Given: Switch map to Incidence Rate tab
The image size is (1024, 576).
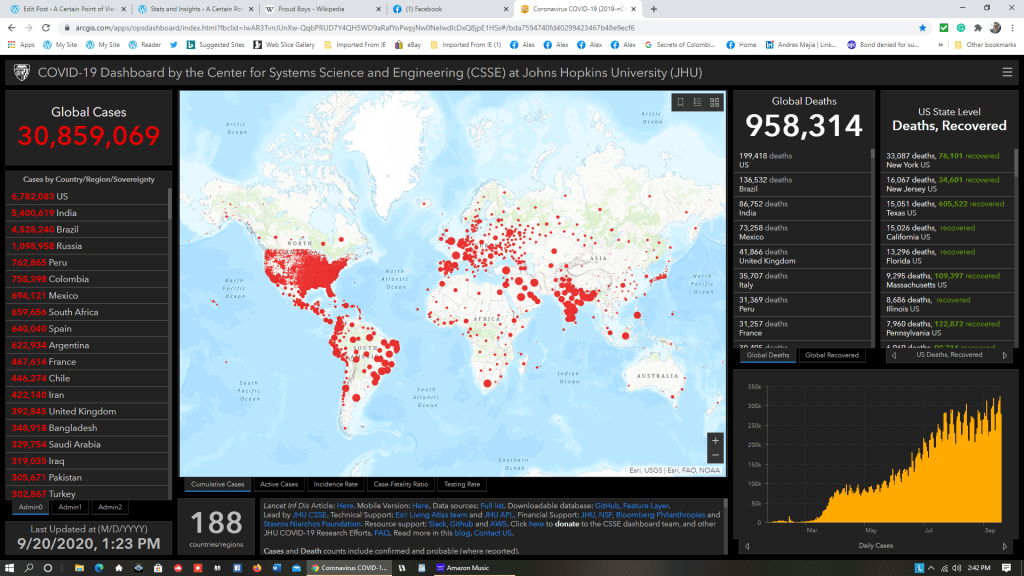Looking at the screenshot, I should [x=337, y=484].
